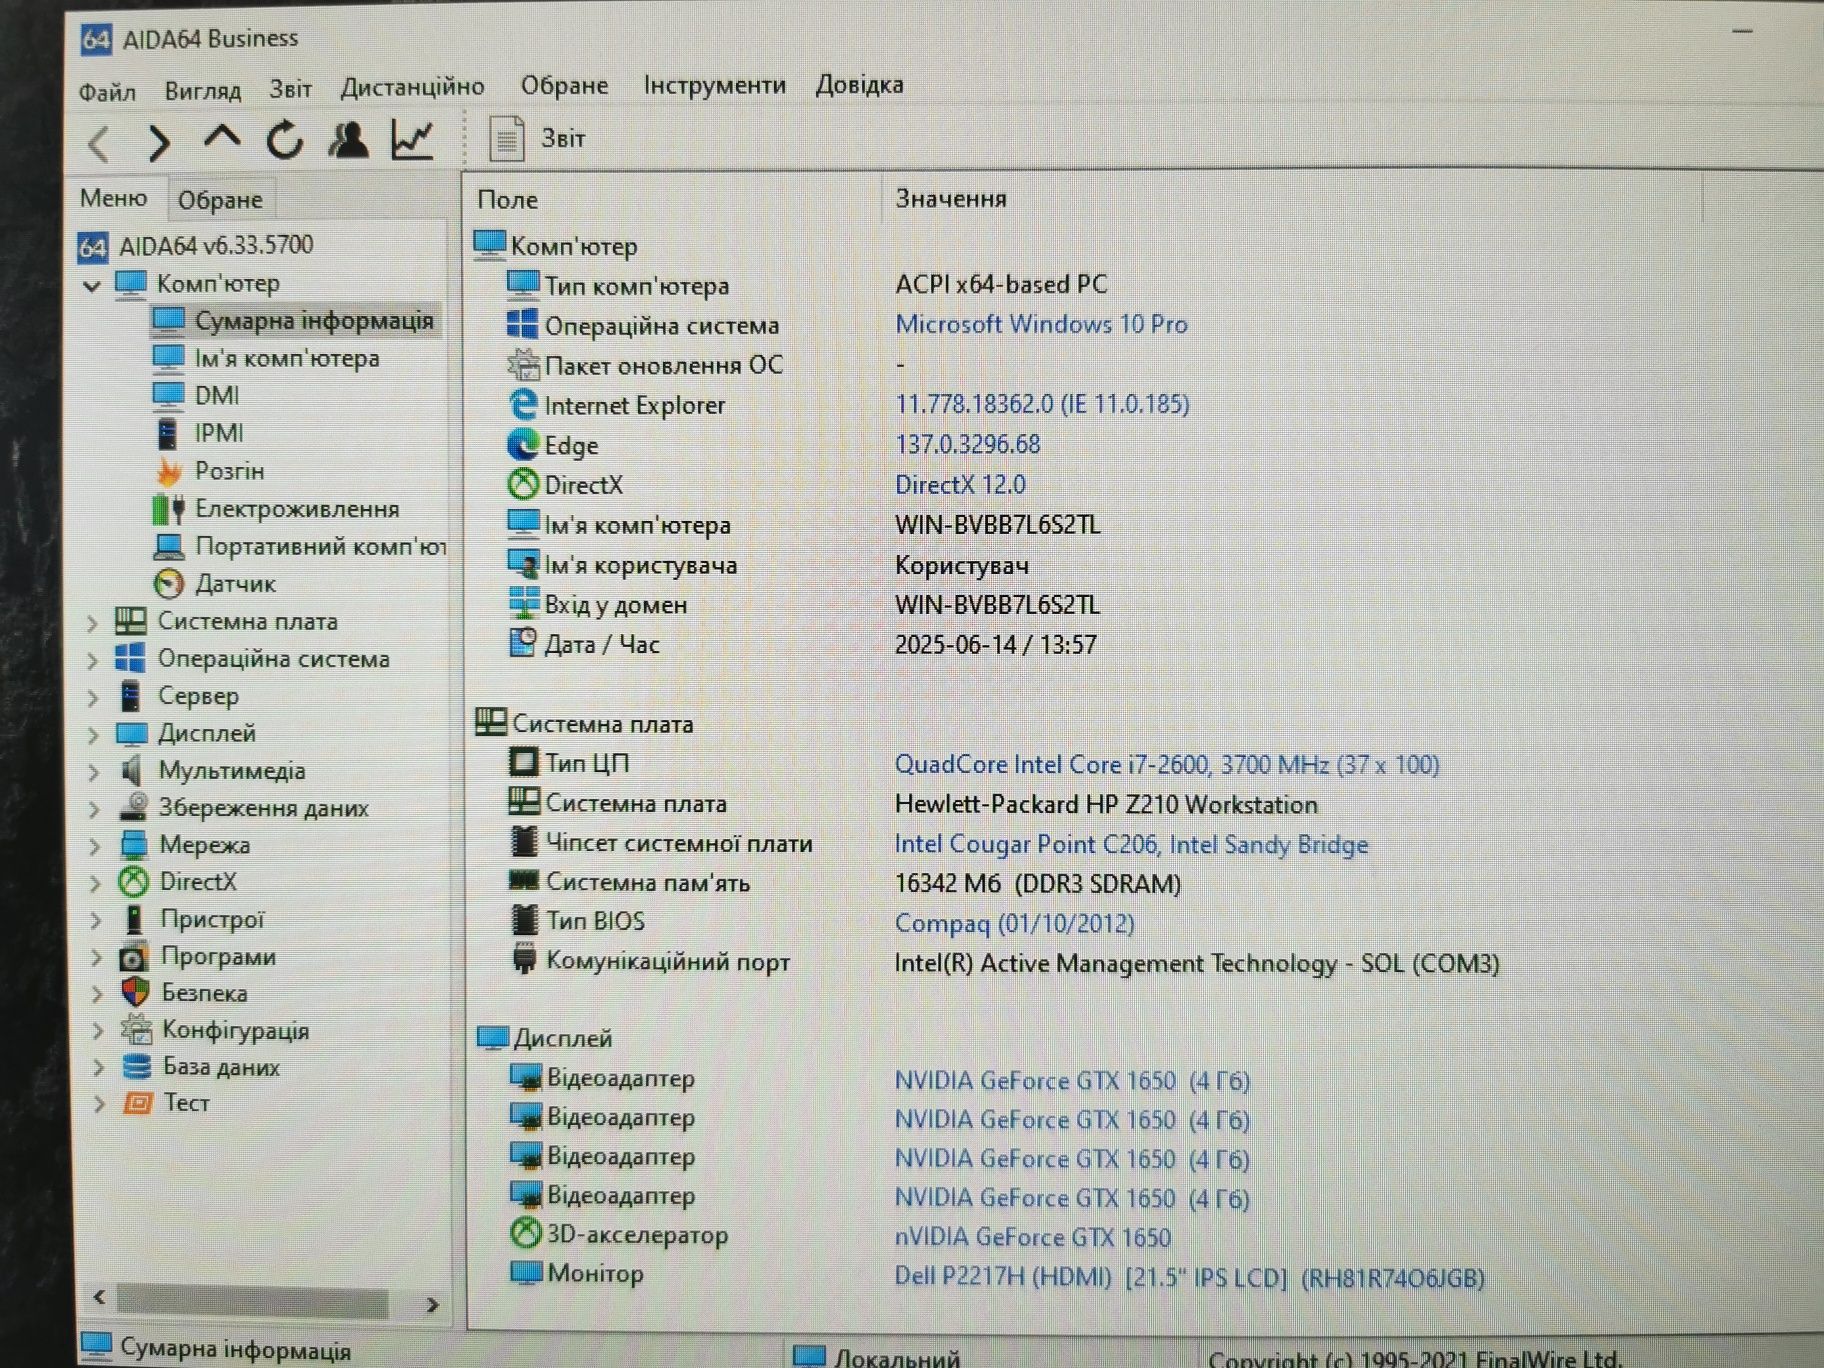Open the Microsoft Windows 10 Pro link
Image resolution: width=1824 pixels, height=1368 pixels.
[1041, 324]
